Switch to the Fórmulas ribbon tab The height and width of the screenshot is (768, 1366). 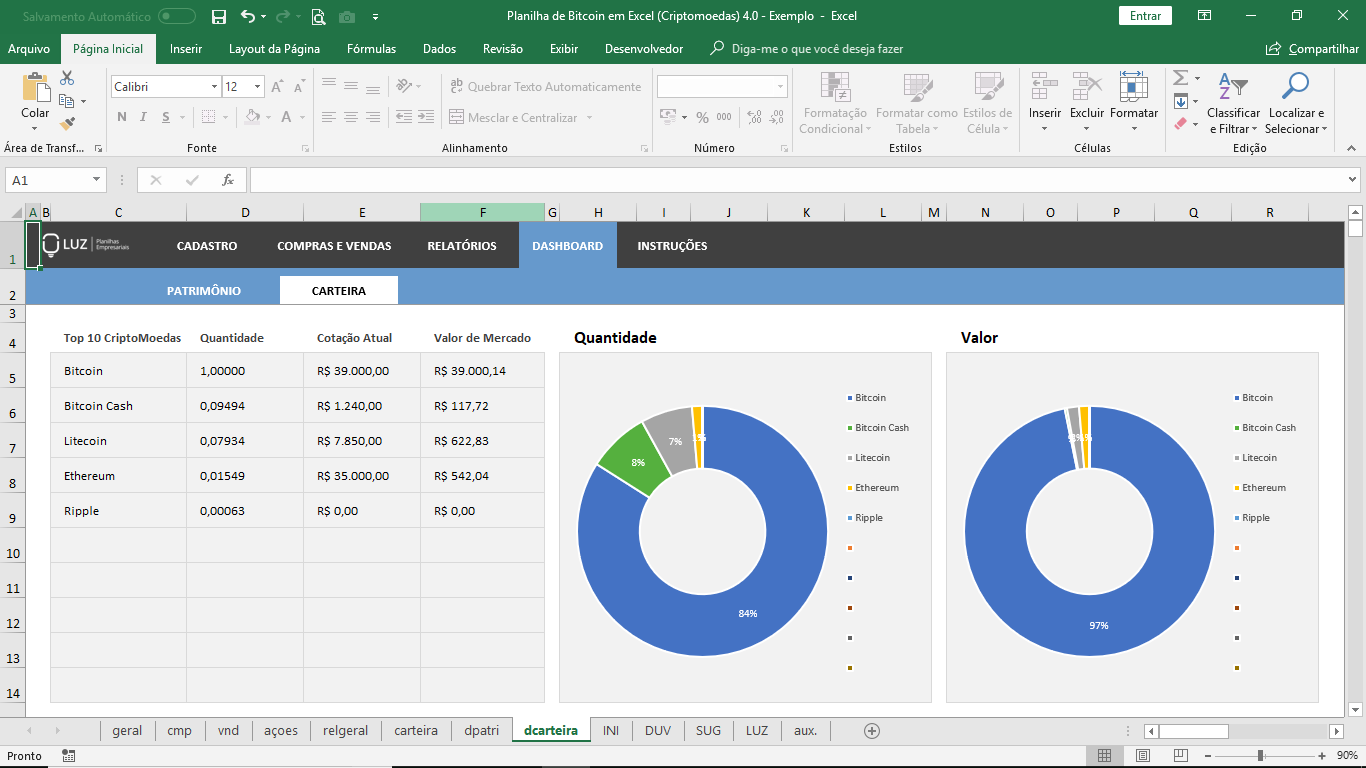click(373, 48)
